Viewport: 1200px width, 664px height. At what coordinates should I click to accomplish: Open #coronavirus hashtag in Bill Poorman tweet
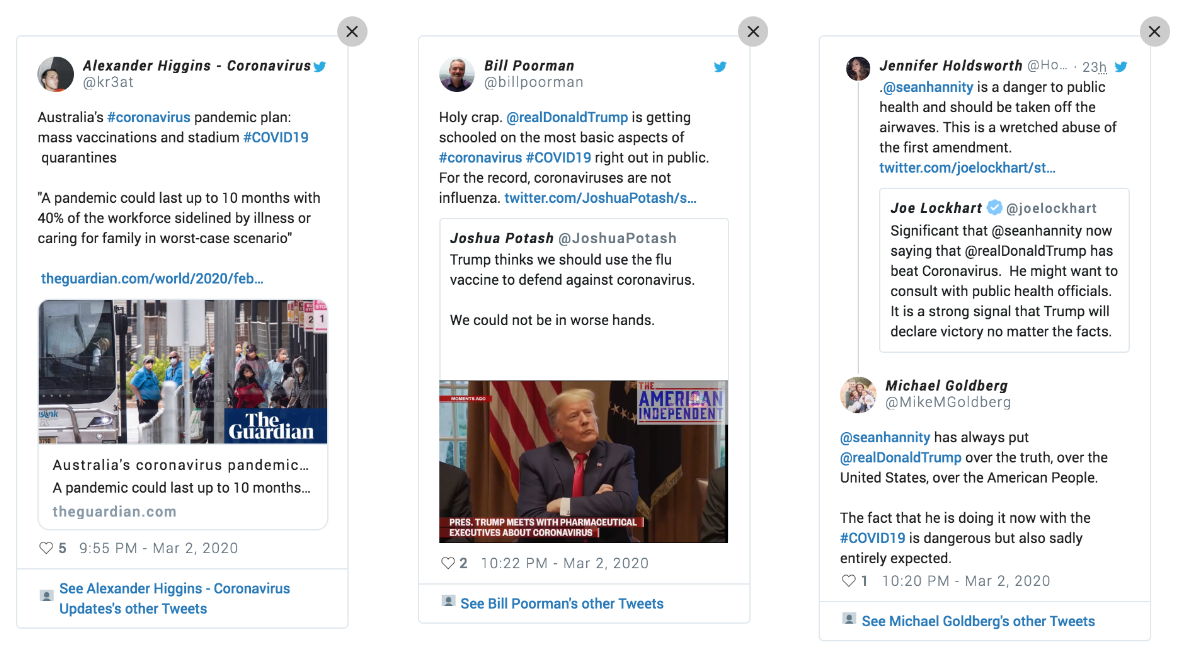(x=480, y=157)
